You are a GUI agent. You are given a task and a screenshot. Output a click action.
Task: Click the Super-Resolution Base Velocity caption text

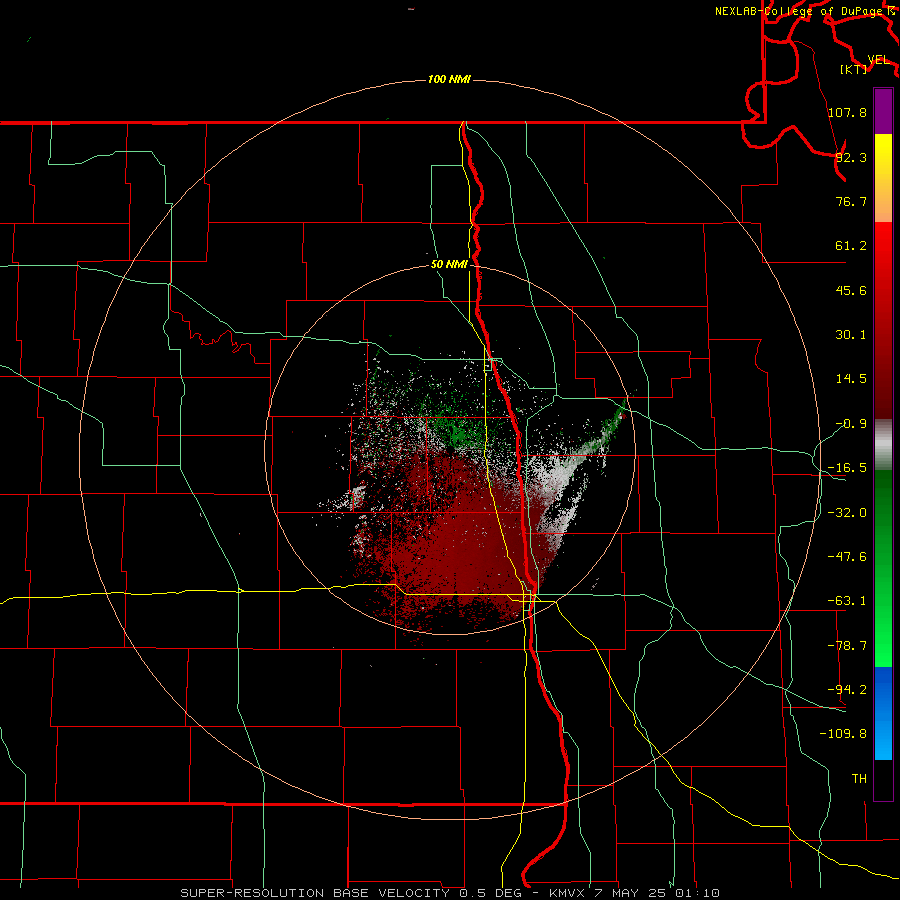449,893
